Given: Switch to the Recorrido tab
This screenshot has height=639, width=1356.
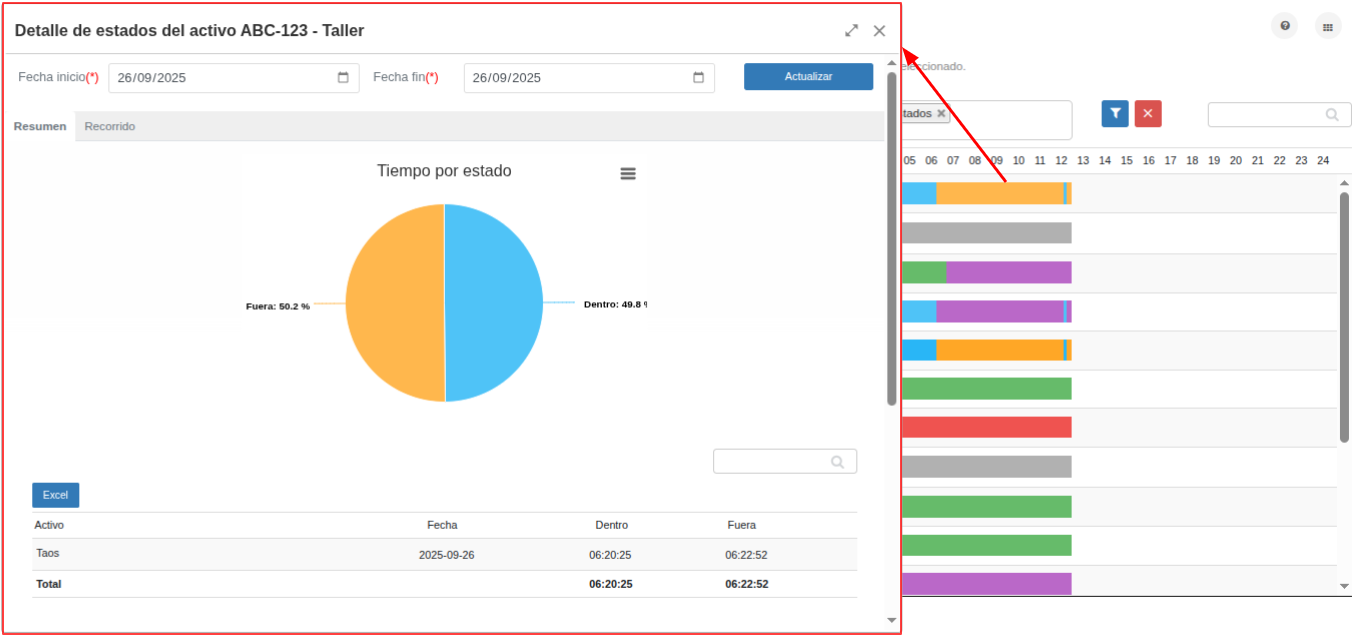Looking at the screenshot, I should tap(110, 127).
